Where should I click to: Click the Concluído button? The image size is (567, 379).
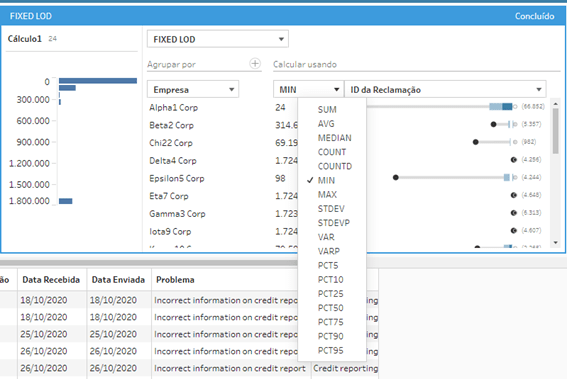click(x=534, y=16)
